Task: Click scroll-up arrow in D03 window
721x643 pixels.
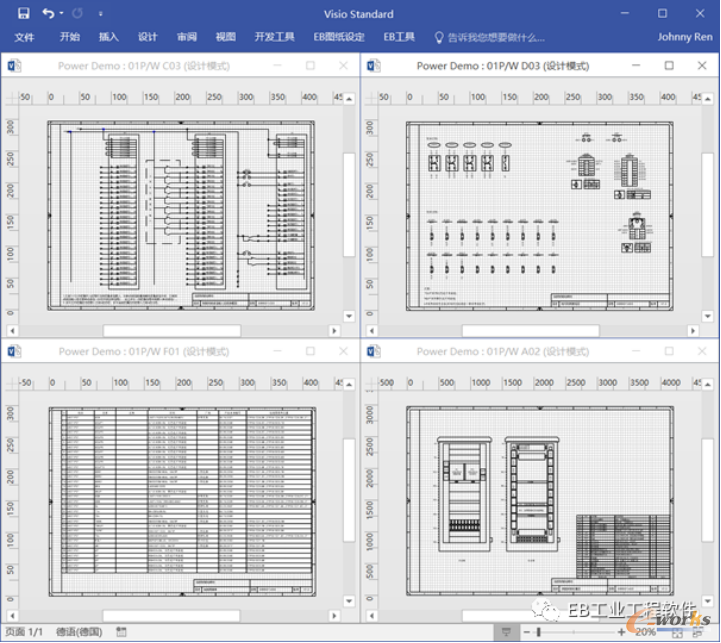Action: [x=708, y=98]
